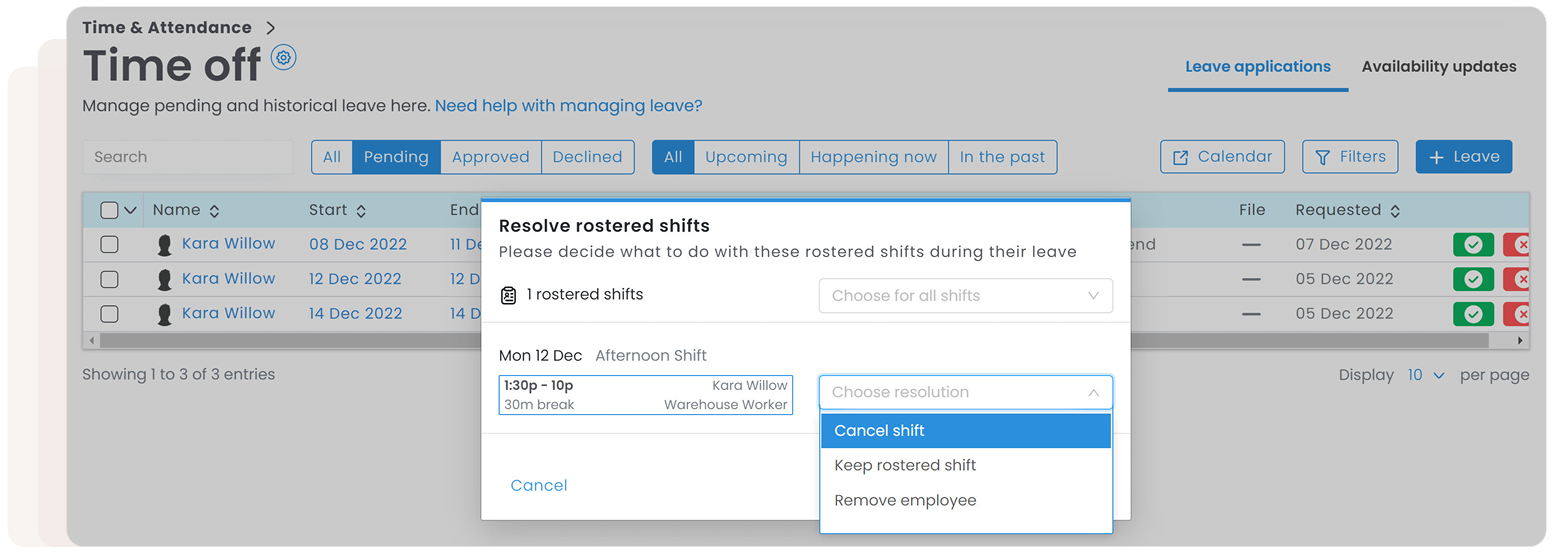Approve leave requested 07 Dec 2022
The width and height of the screenshot is (1555, 552).
[x=1472, y=244]
